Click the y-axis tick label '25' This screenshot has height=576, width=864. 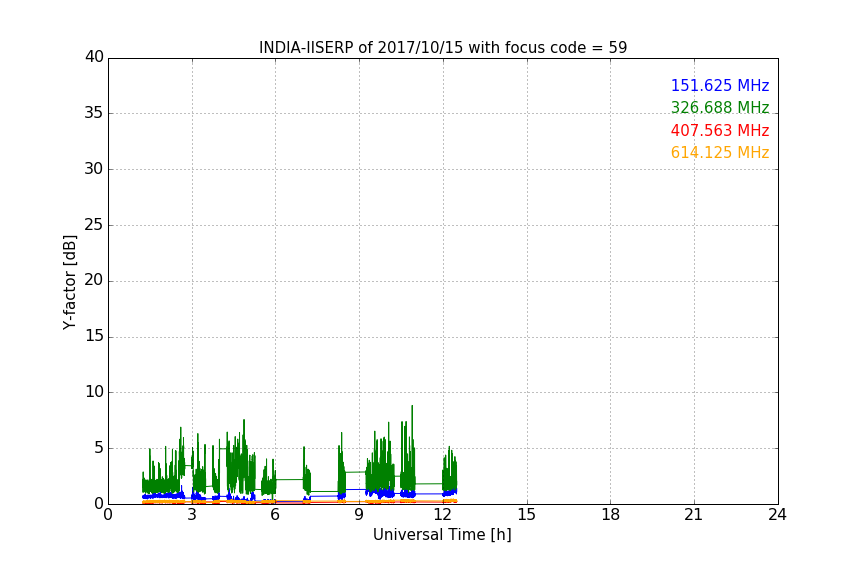tap(94, 225)
